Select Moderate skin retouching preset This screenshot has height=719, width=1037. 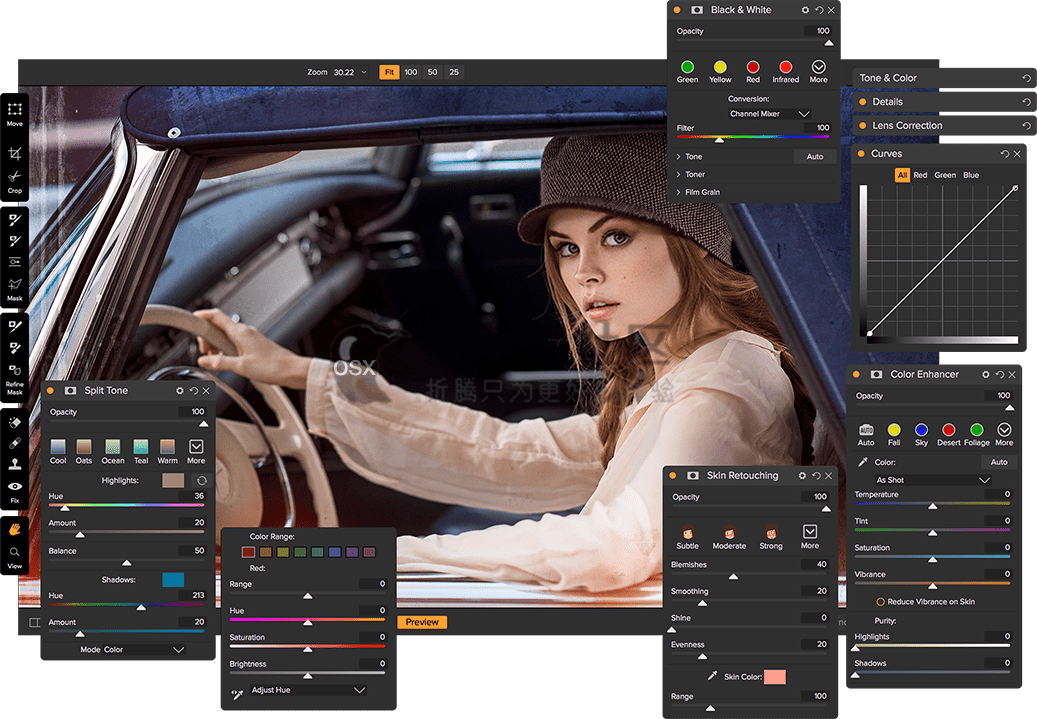(729, 532)
